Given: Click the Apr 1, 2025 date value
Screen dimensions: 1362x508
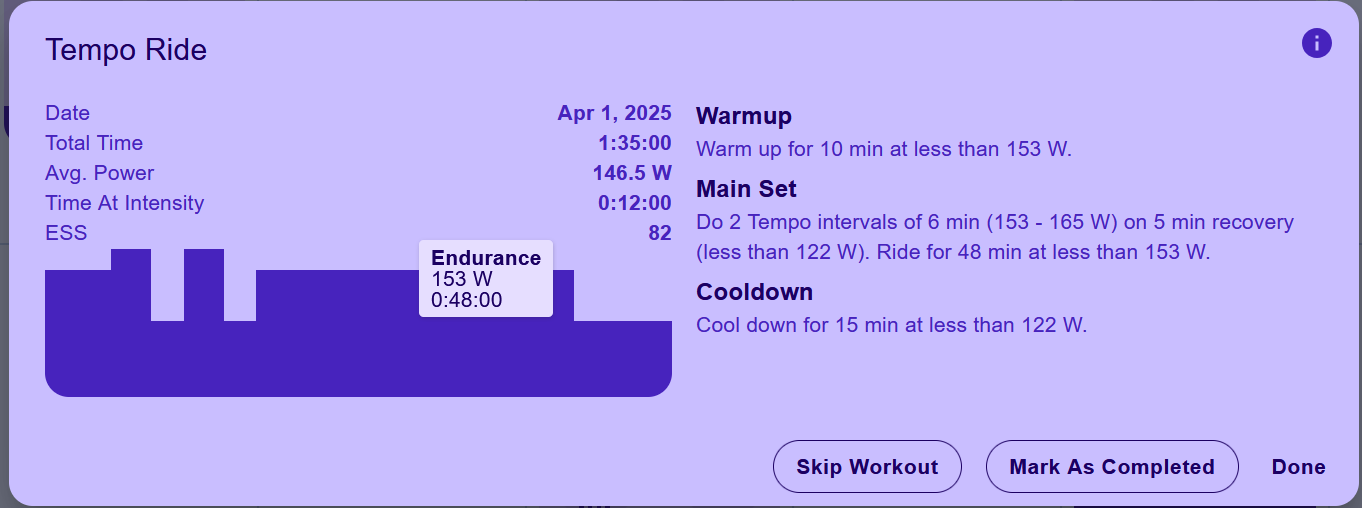Looking at the screenshot, I should tap(615, 113).
